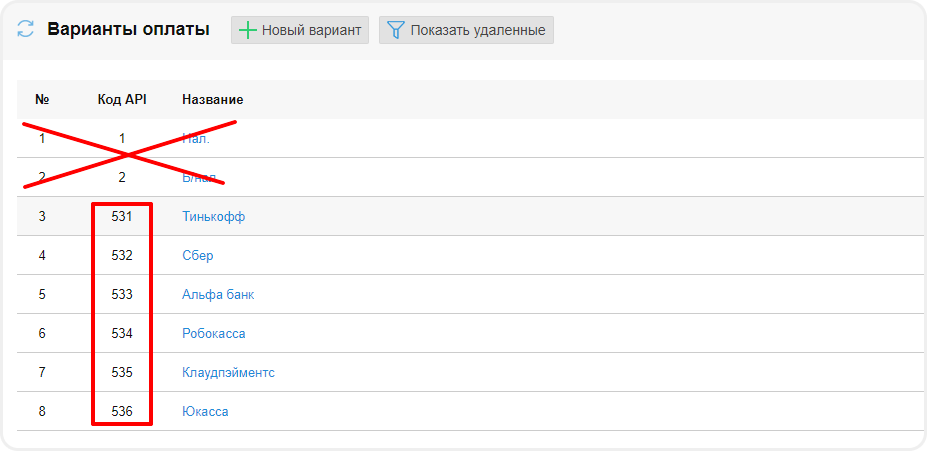927x451 pixels.
Task: Click the refresh icon beside Варианты оплаты
Action: (x=26, y=30)
